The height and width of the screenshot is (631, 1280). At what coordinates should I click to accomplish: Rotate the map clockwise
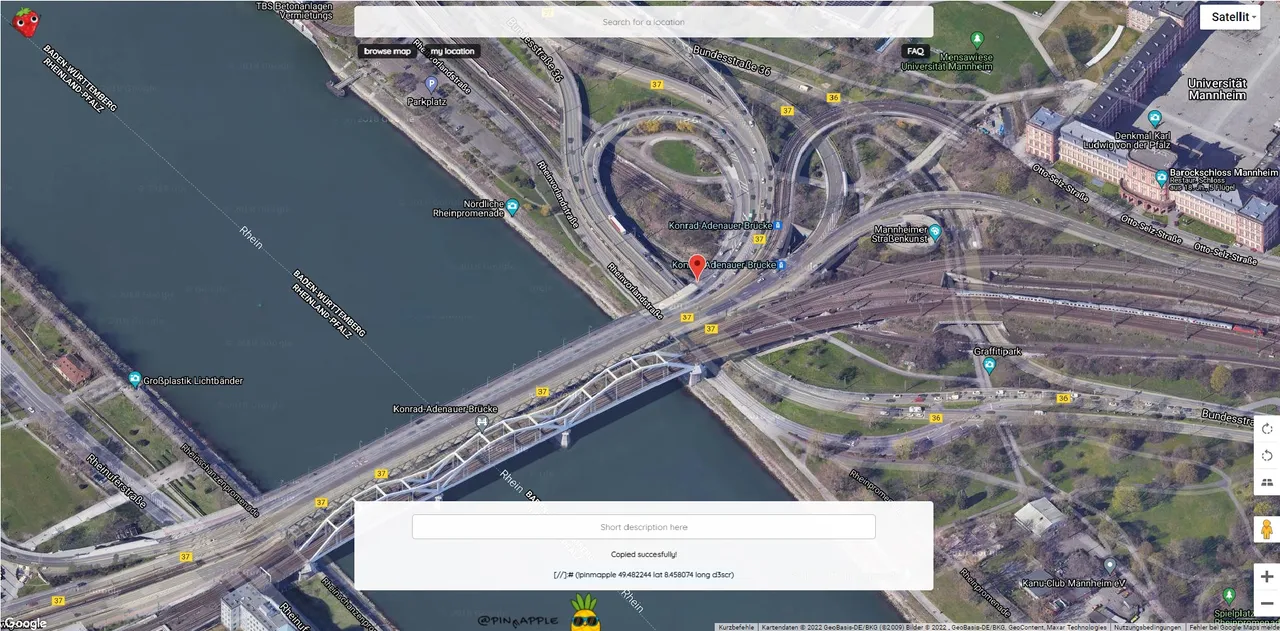[1267, 429]
